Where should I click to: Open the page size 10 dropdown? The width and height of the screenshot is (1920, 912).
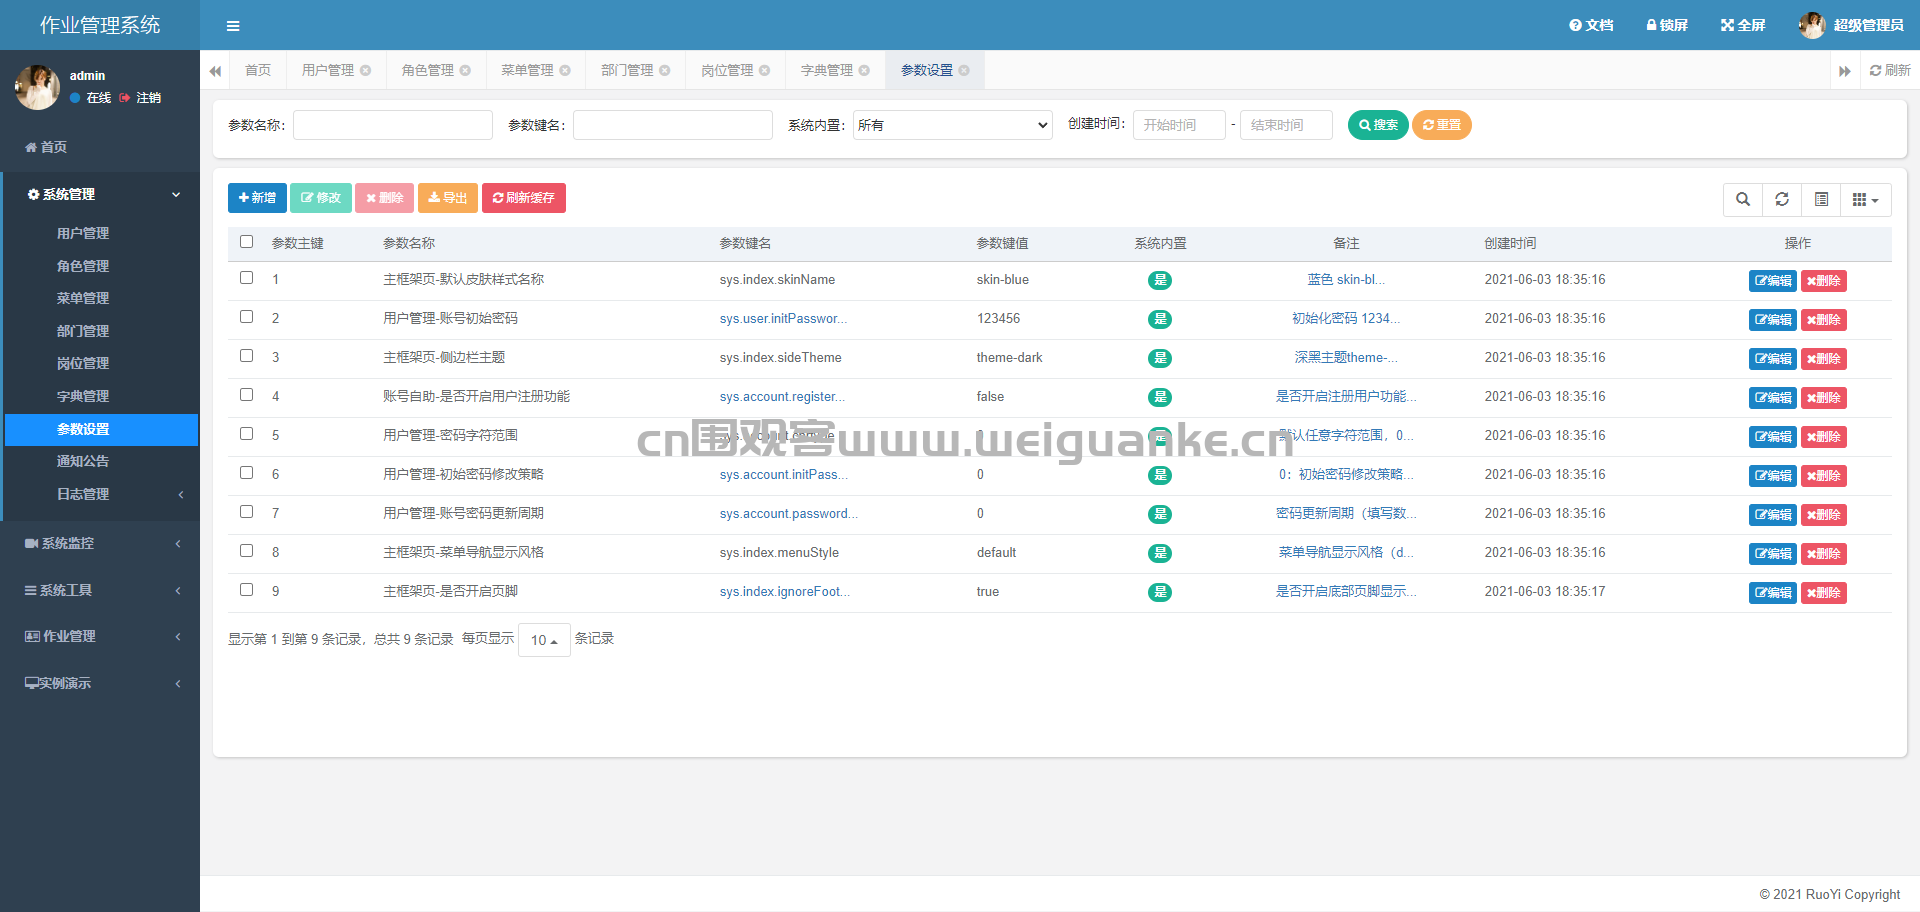pos(544,640)
